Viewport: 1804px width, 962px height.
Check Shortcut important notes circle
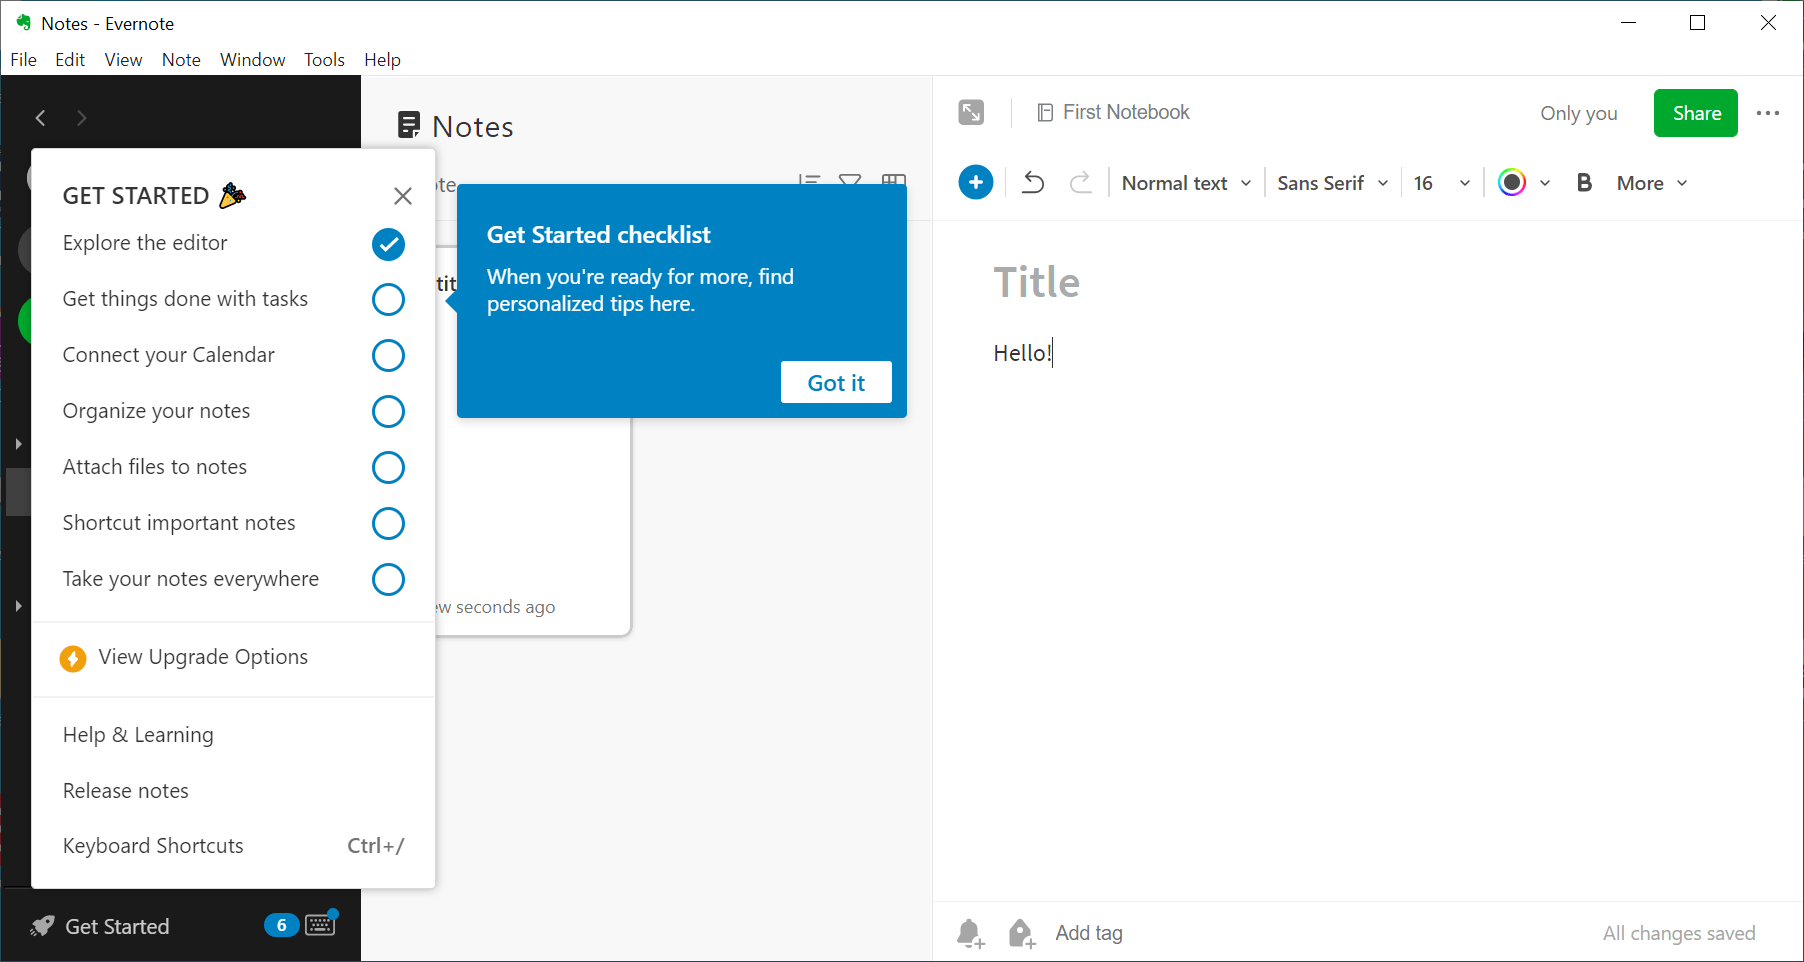point(388,523)
